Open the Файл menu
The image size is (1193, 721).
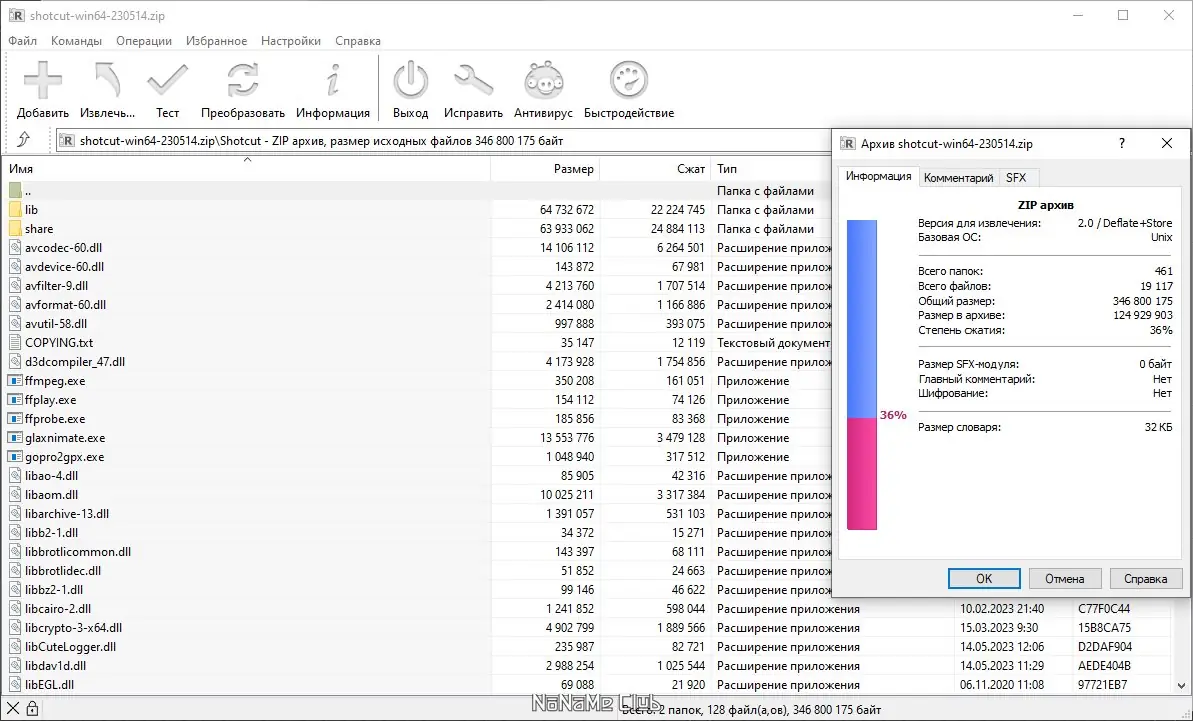point(23,41)
